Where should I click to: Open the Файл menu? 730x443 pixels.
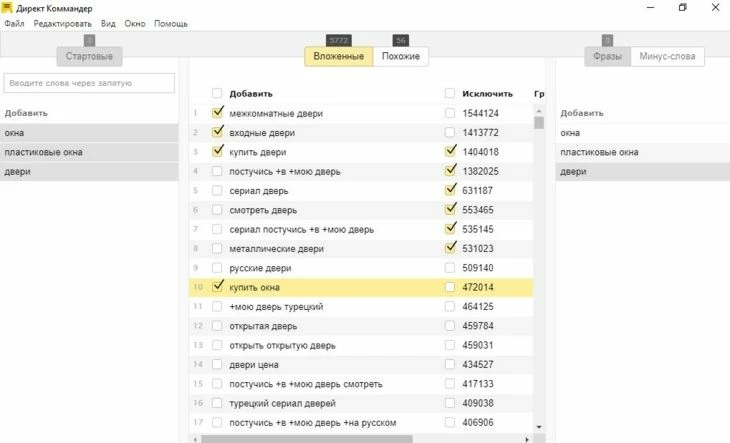tap(14, 23)
